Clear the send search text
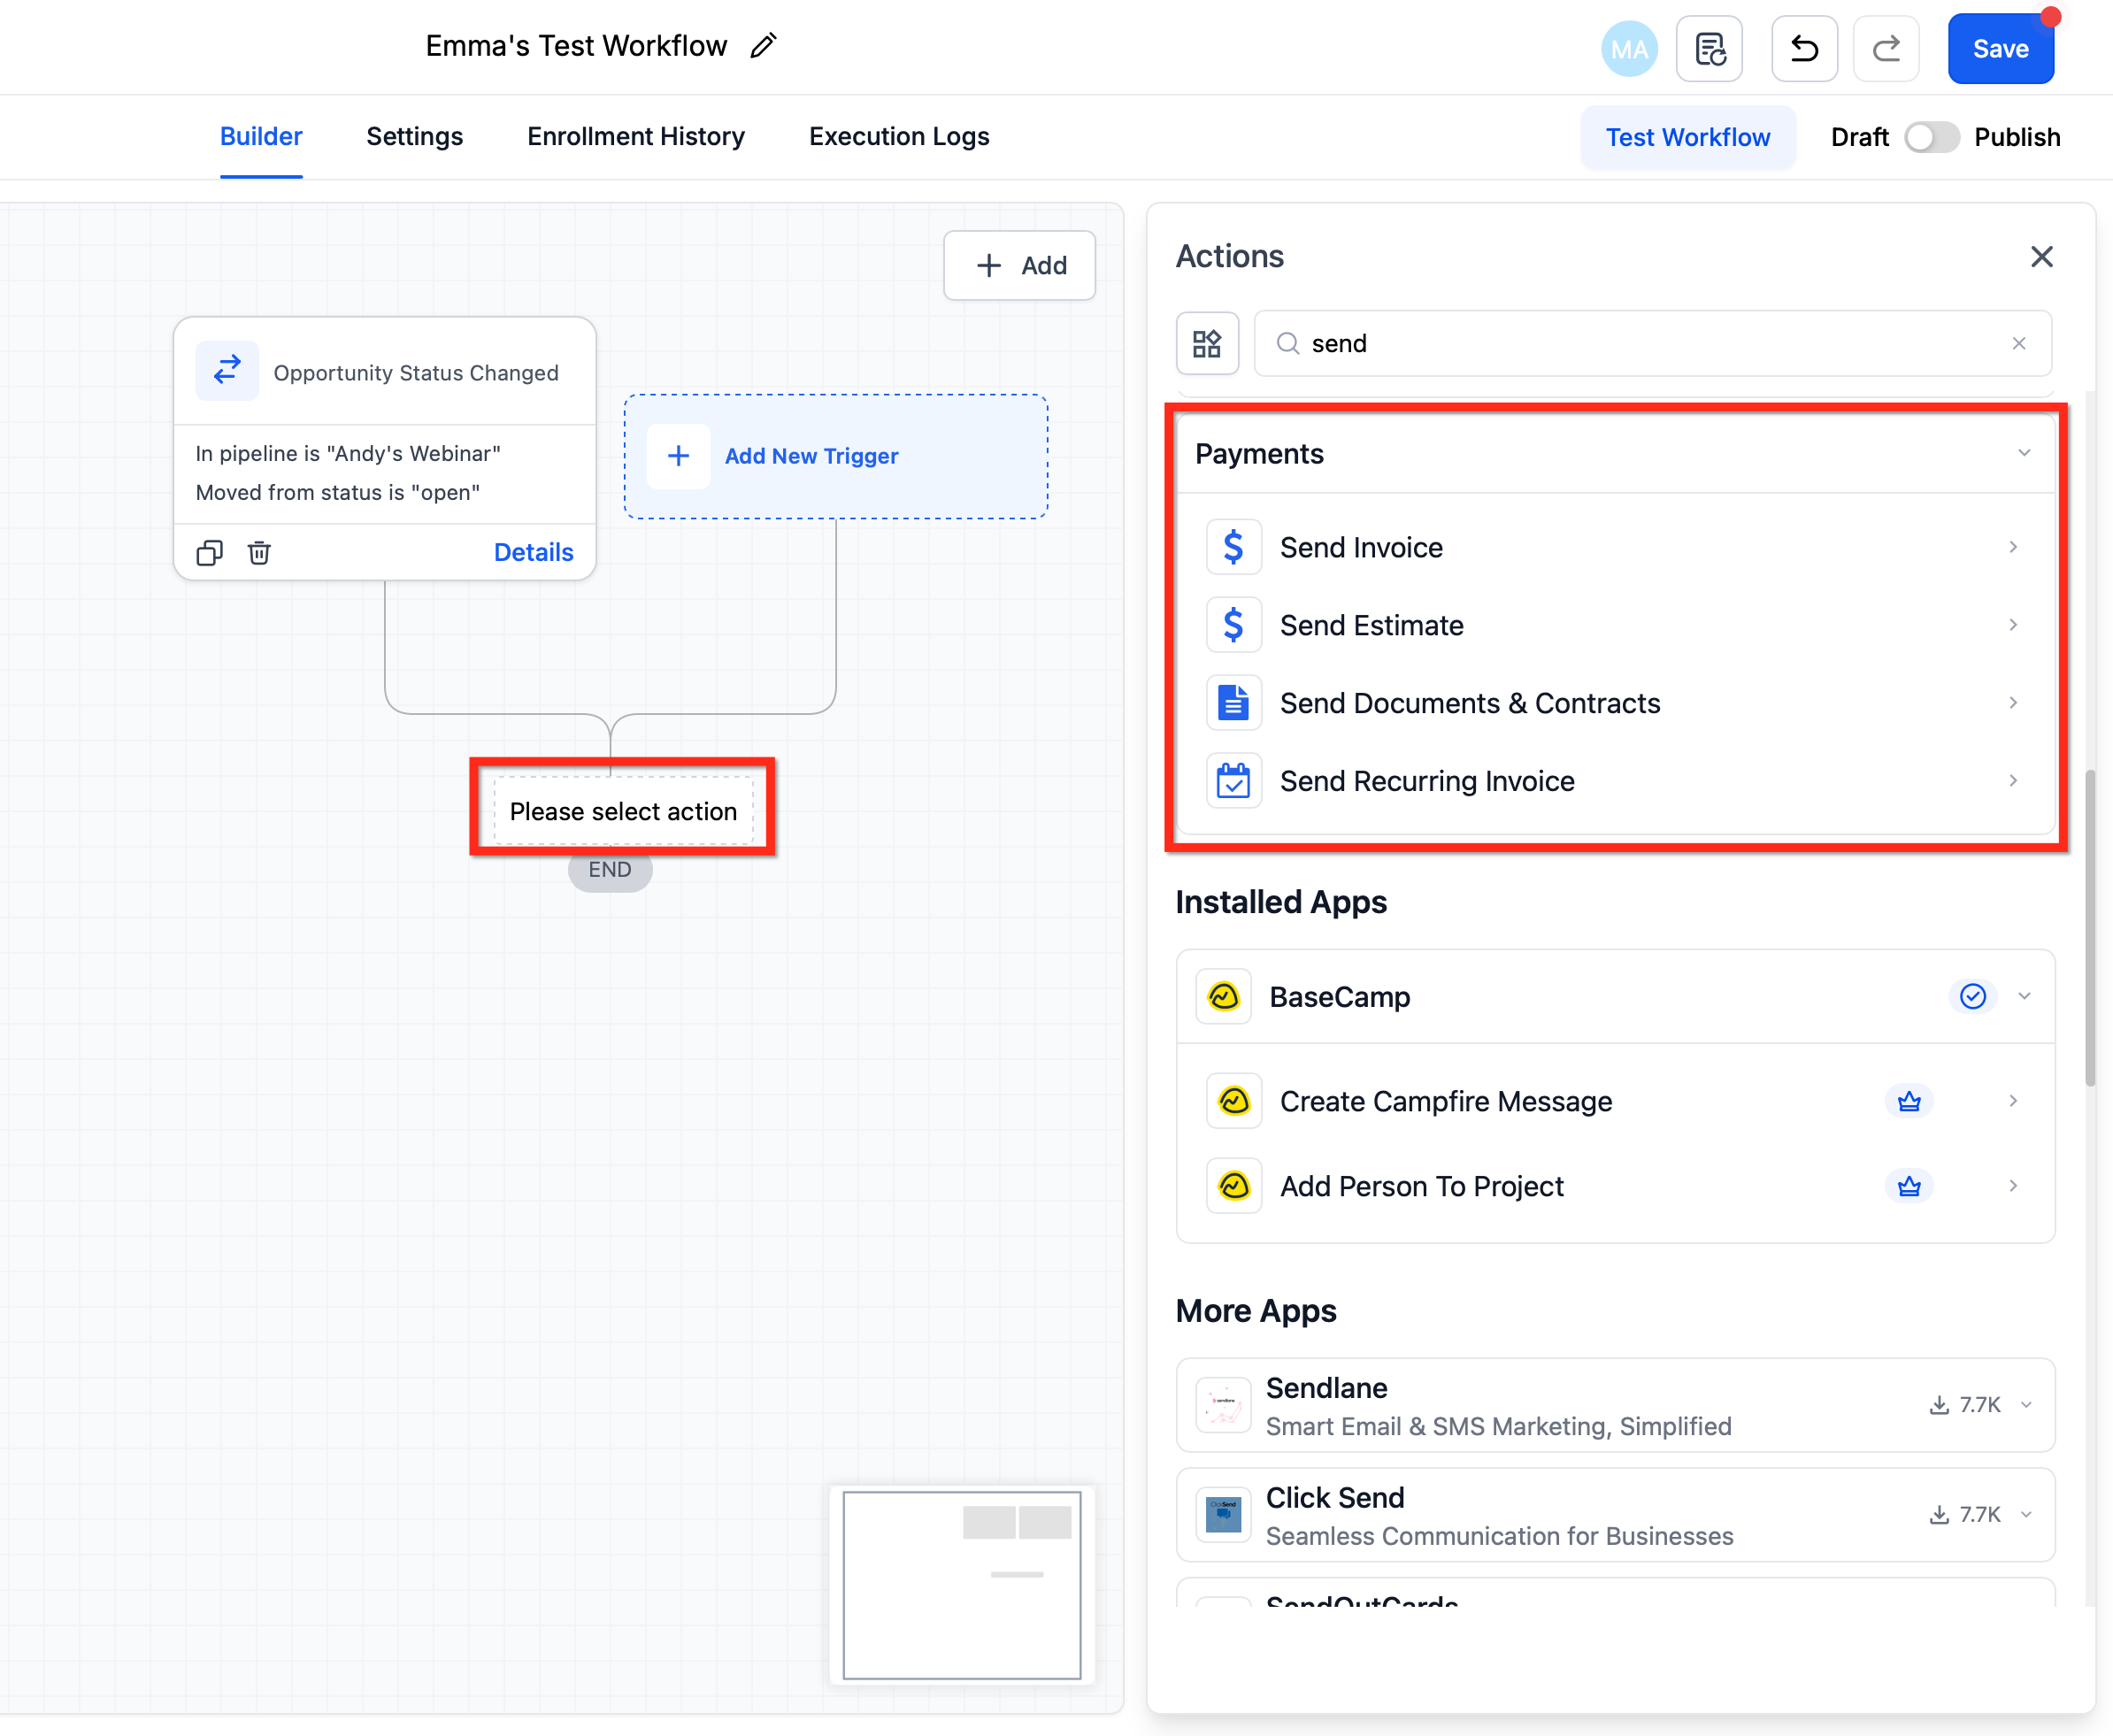The height and width of the screenshot is (1736, 2113). 2019,344
